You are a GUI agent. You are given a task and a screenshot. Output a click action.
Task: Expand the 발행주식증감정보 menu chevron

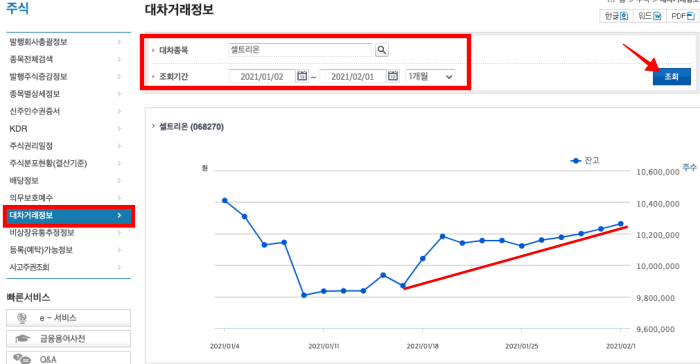point(119,76)
